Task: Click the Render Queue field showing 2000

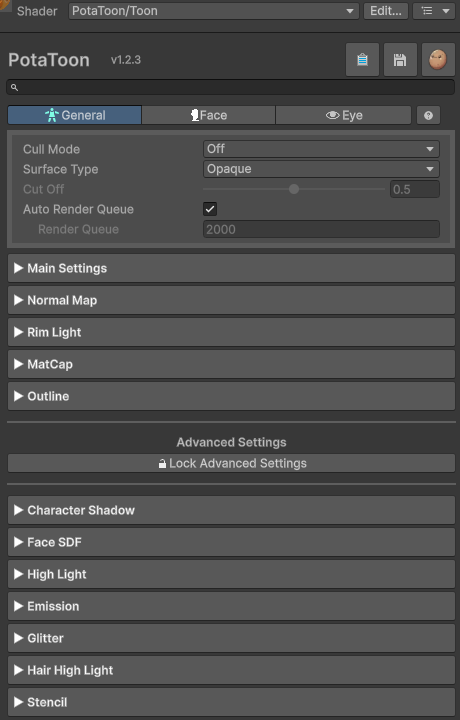Action: (321, 229)
